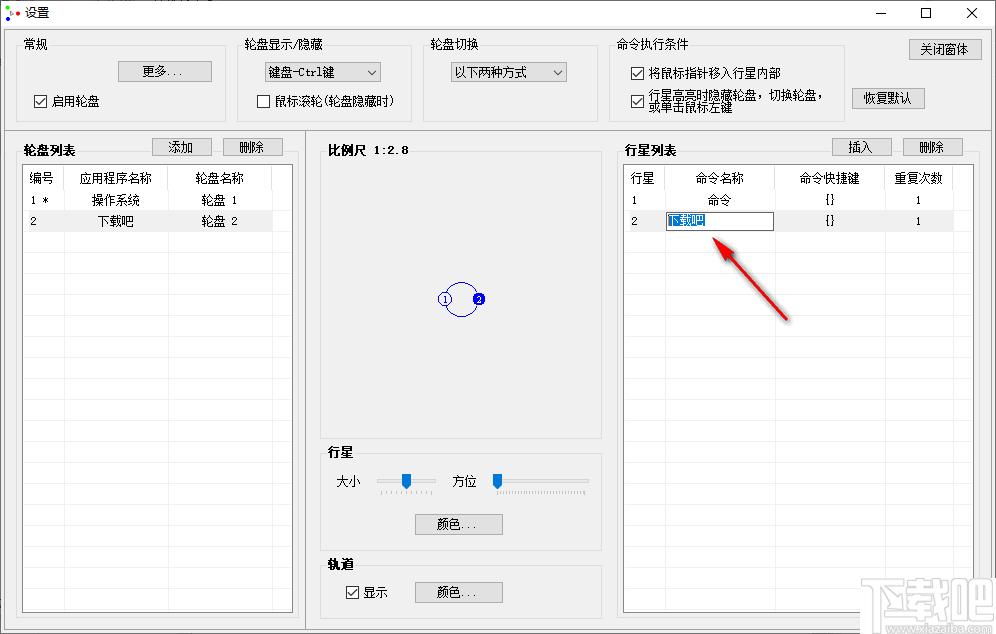Image resolution: width=996 pixels, height=634 pixels.
Task: Click the 关闭窗体 button
Action: pyautogui.click(x=945, y=49)
